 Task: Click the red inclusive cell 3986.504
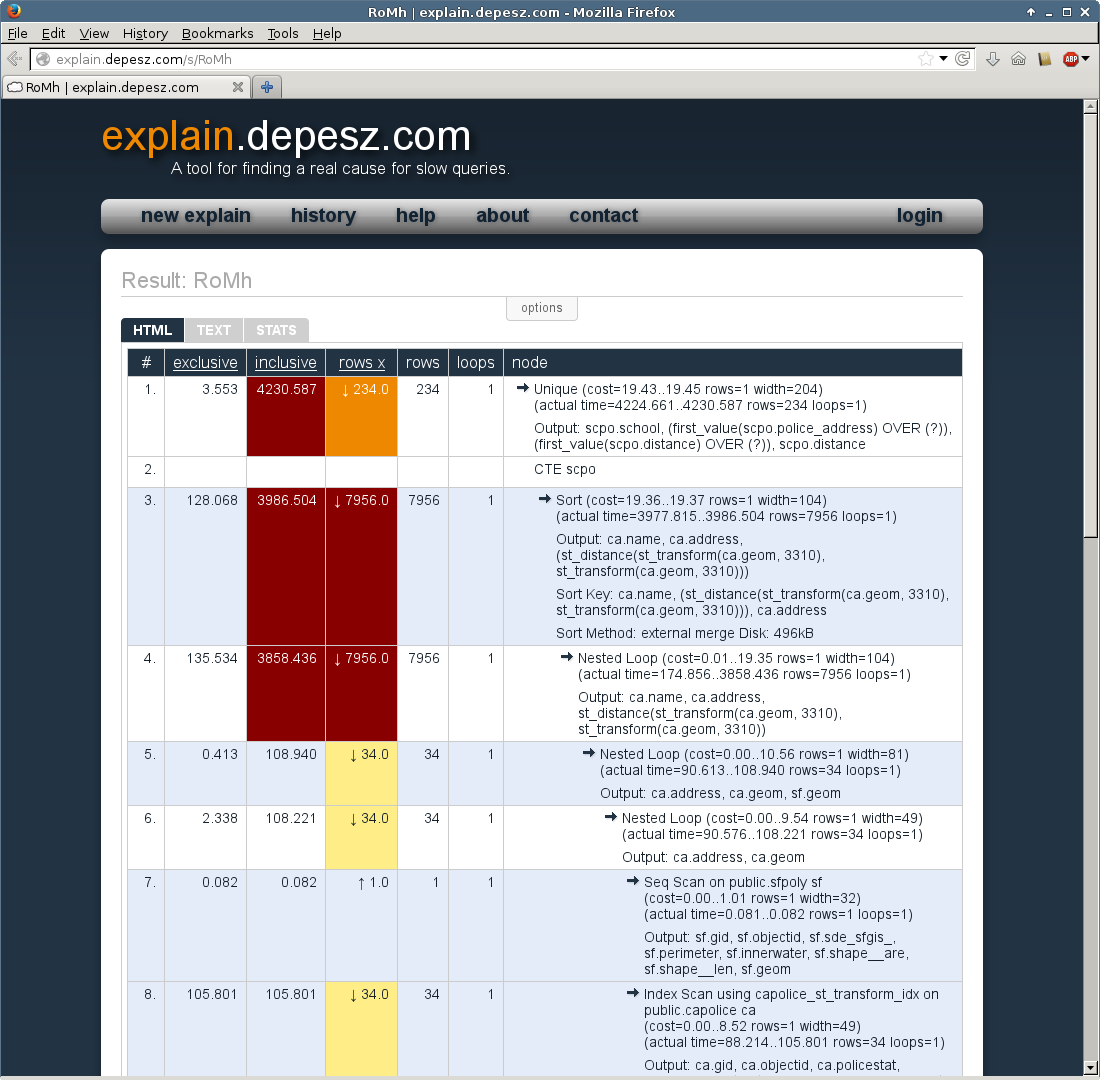(x=286, y=566)
